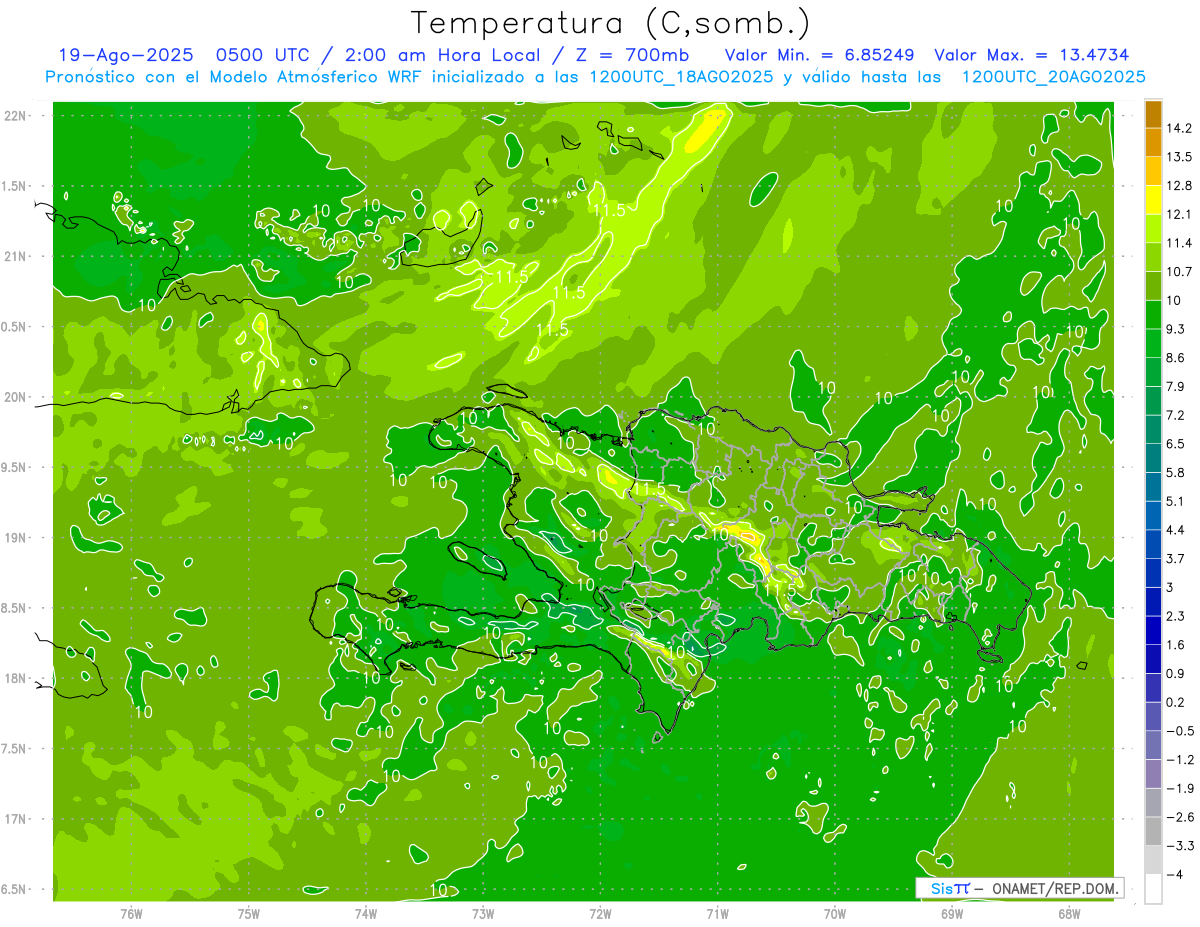This screenshot has height=927, width=1200.
Task: Click the legend swatch between 7.9 and 8.6
Action: pyautogui.click(x=1154, y=372)
